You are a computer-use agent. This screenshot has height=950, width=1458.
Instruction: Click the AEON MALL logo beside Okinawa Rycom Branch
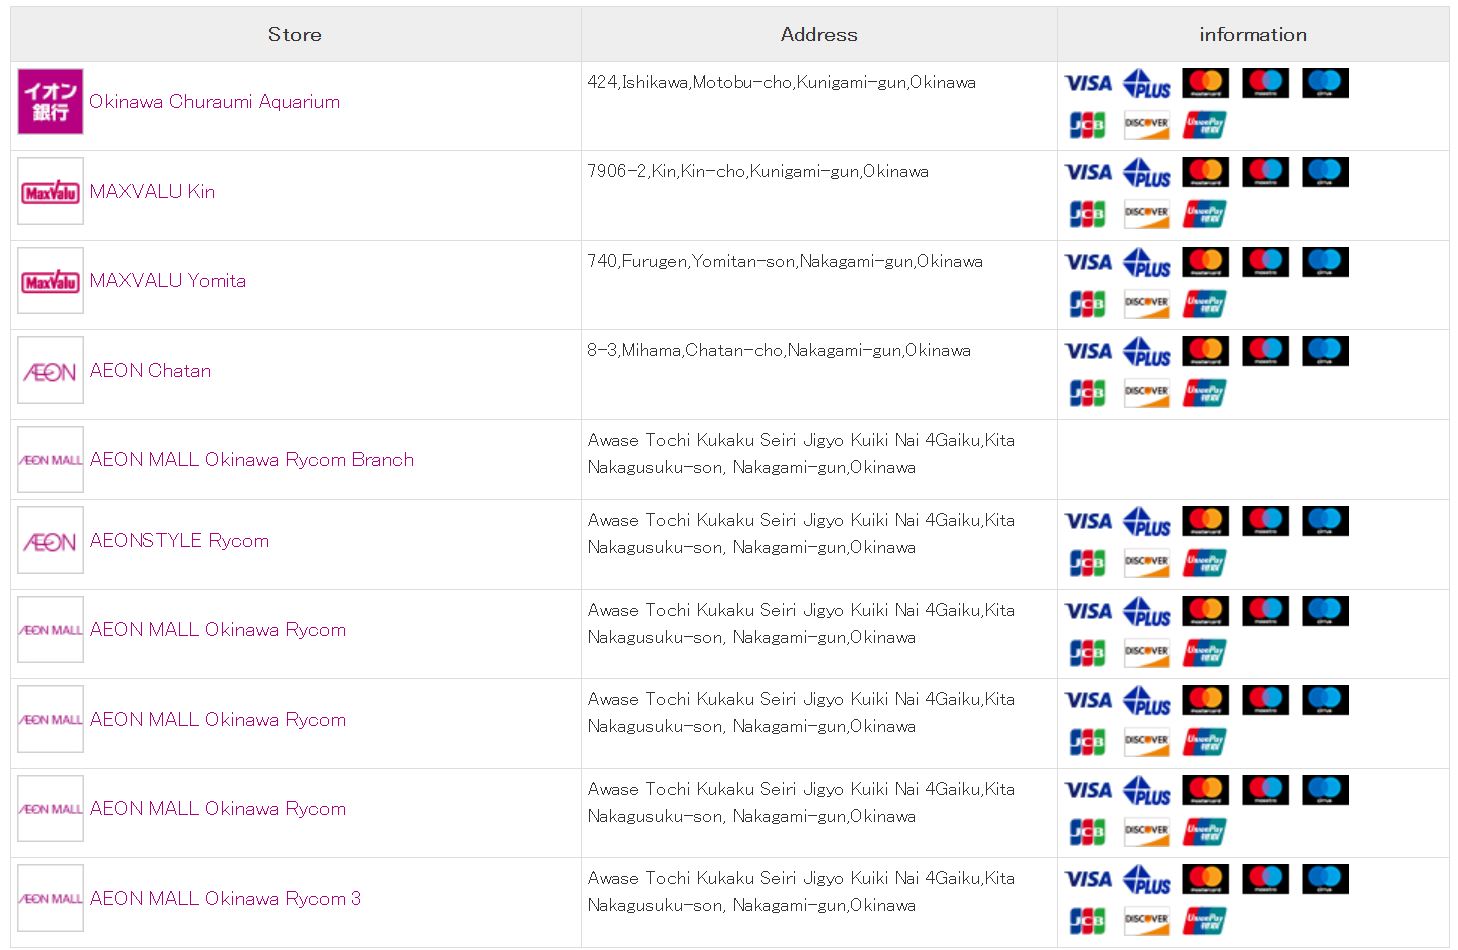pyautogui.click(x=50, y=460)
